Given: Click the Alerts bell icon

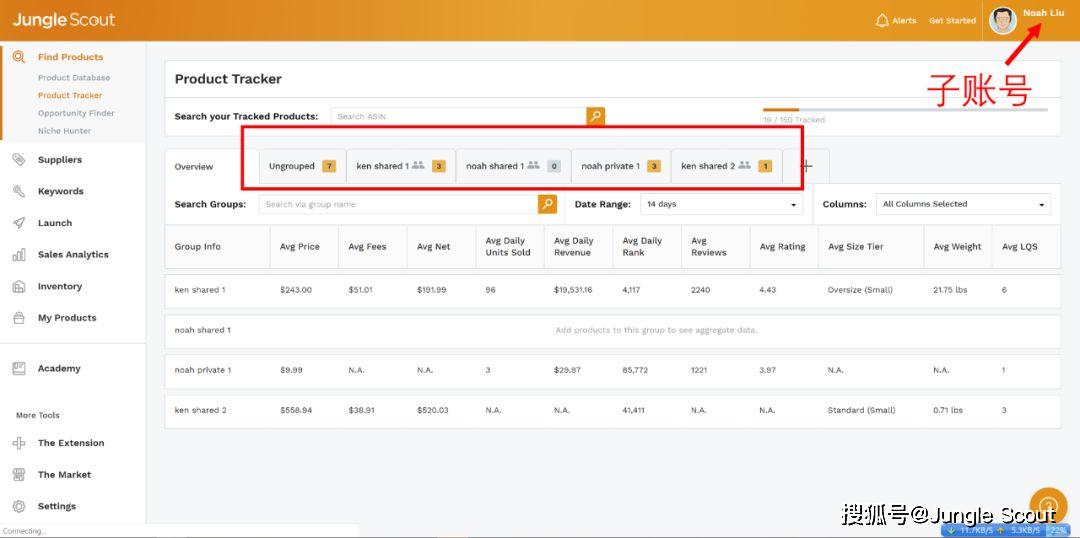Looking at the screenshot, I should [x=882, y=21].
